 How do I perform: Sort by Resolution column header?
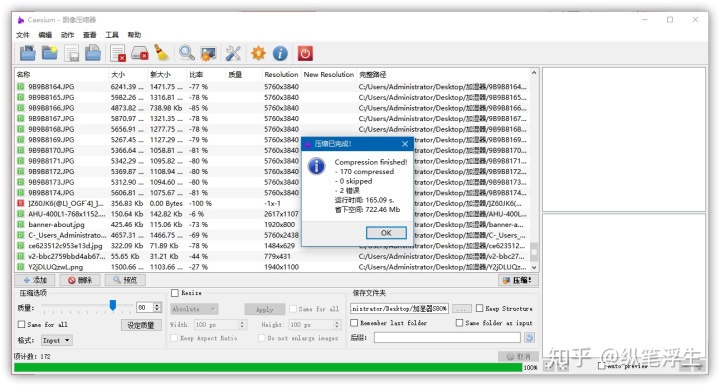point(281,74)
